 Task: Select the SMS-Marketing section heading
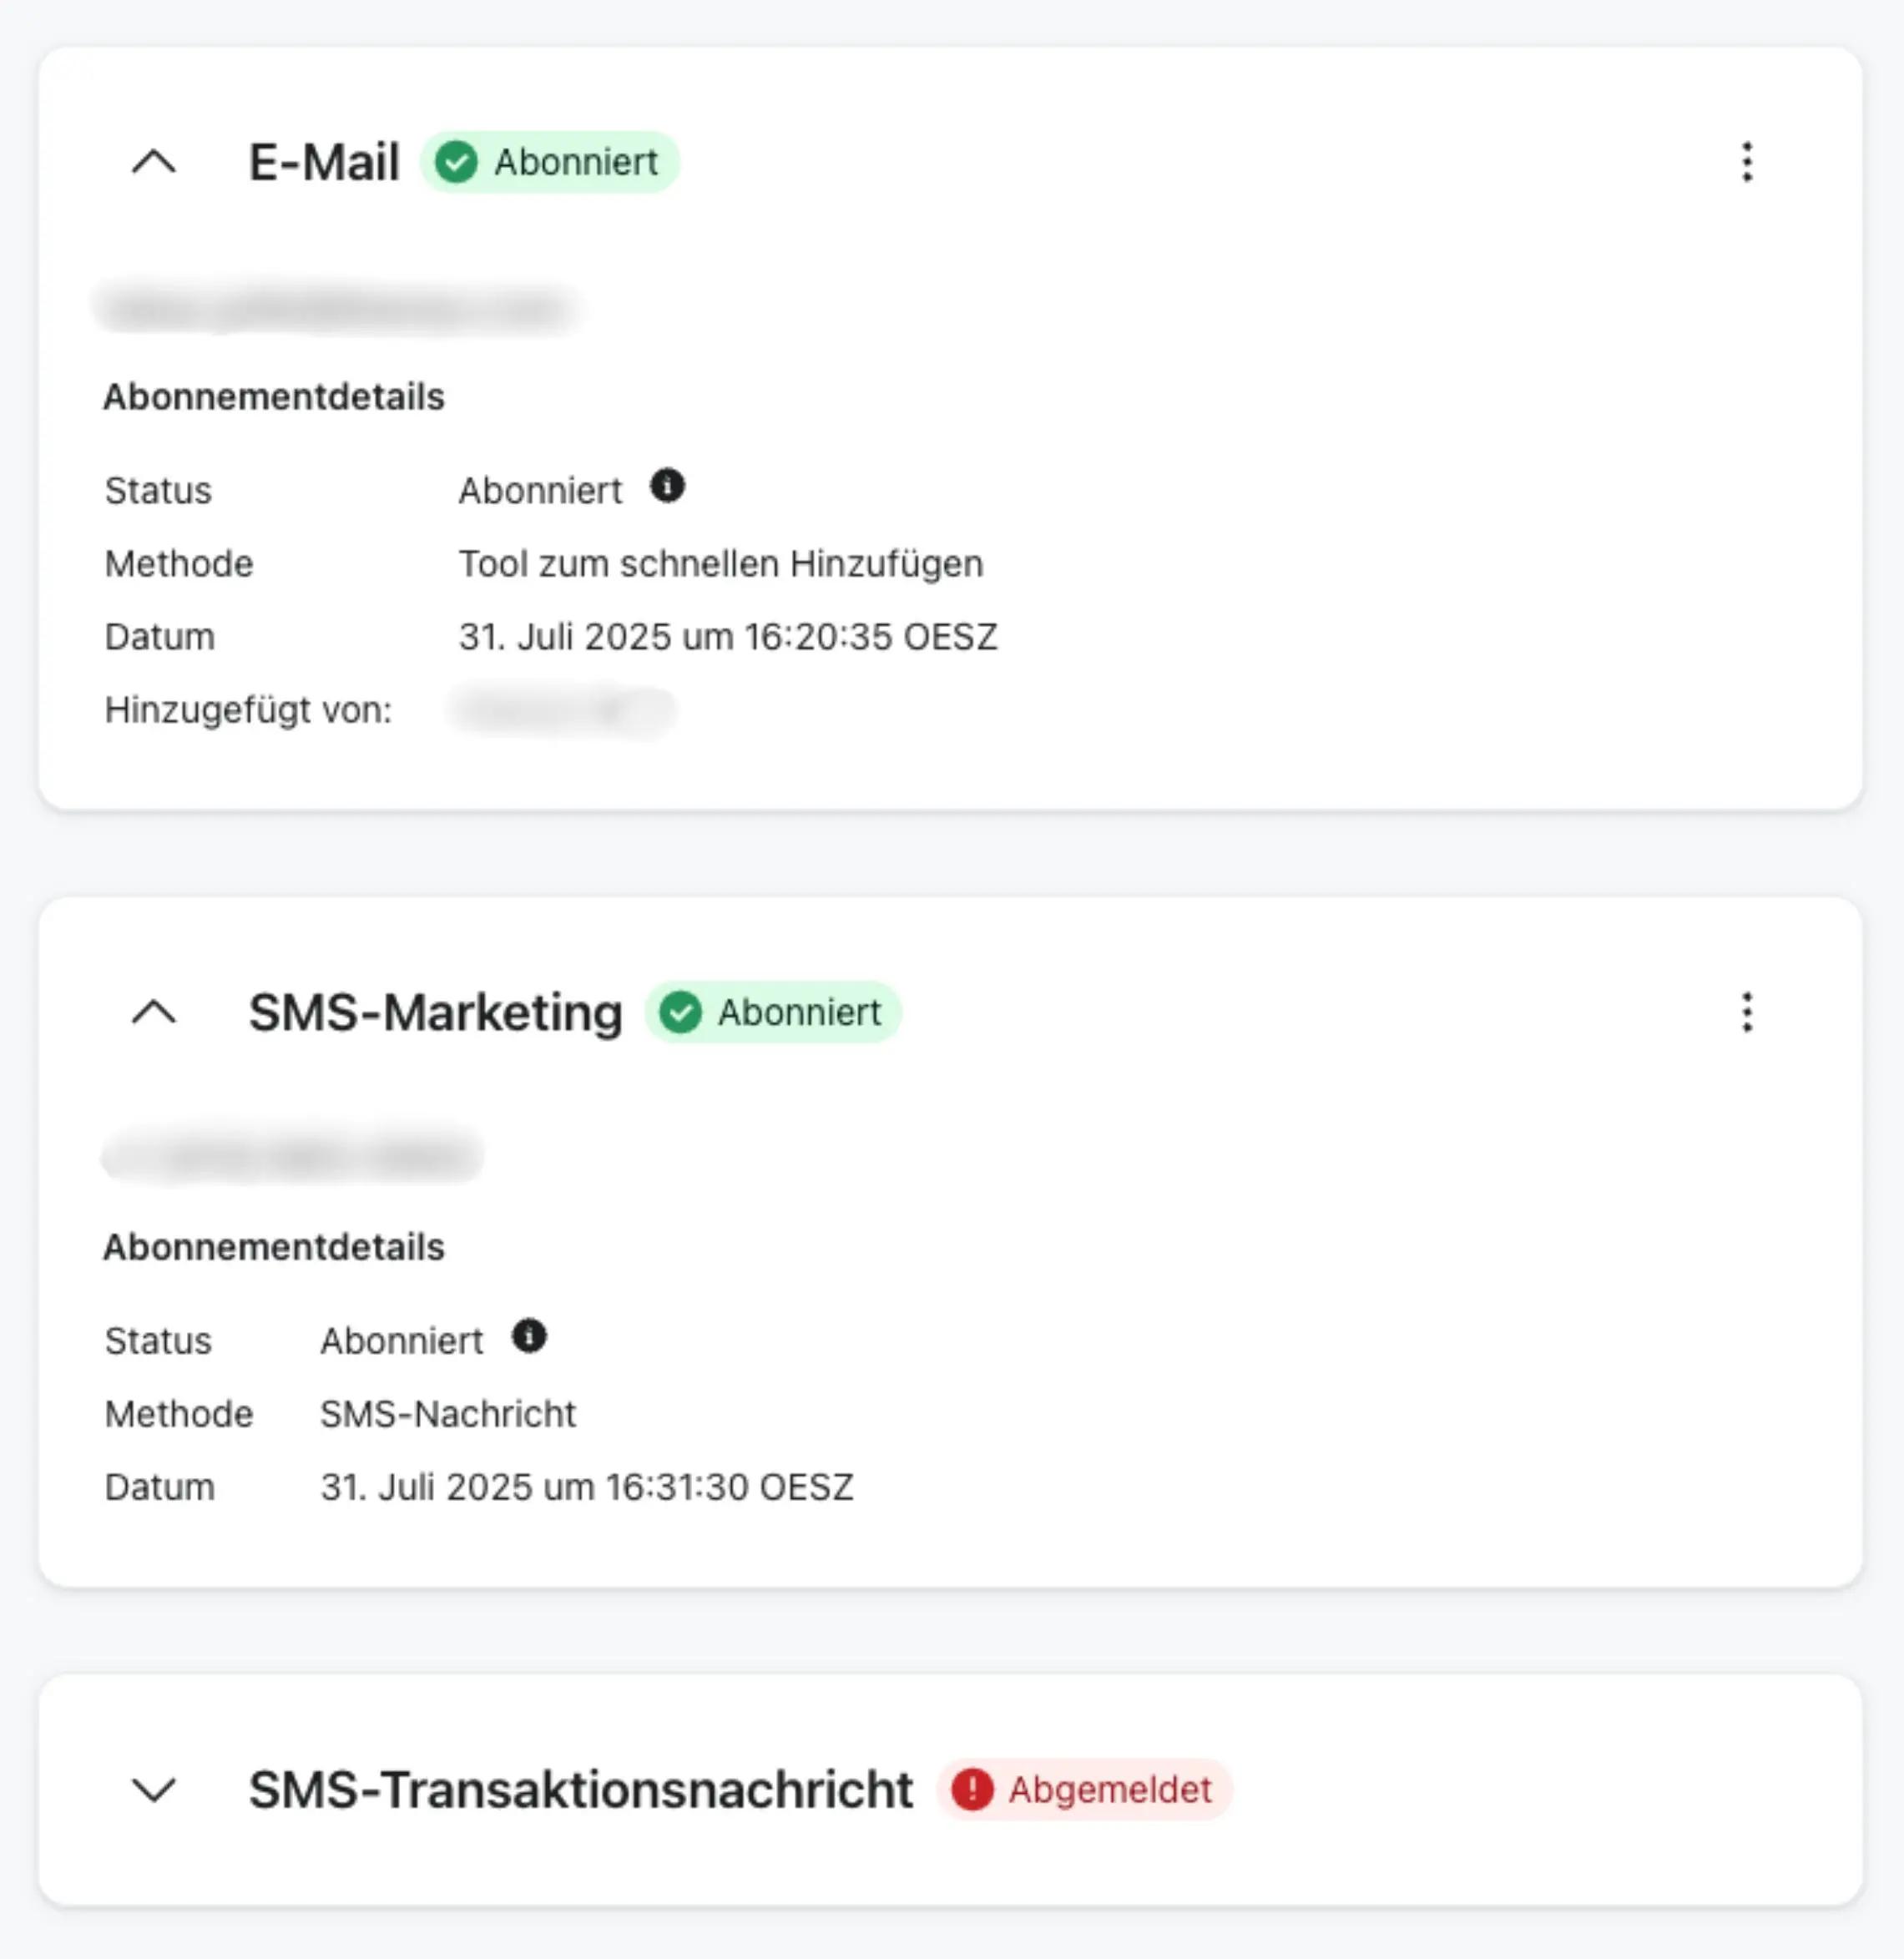[x=434, y=1012]
